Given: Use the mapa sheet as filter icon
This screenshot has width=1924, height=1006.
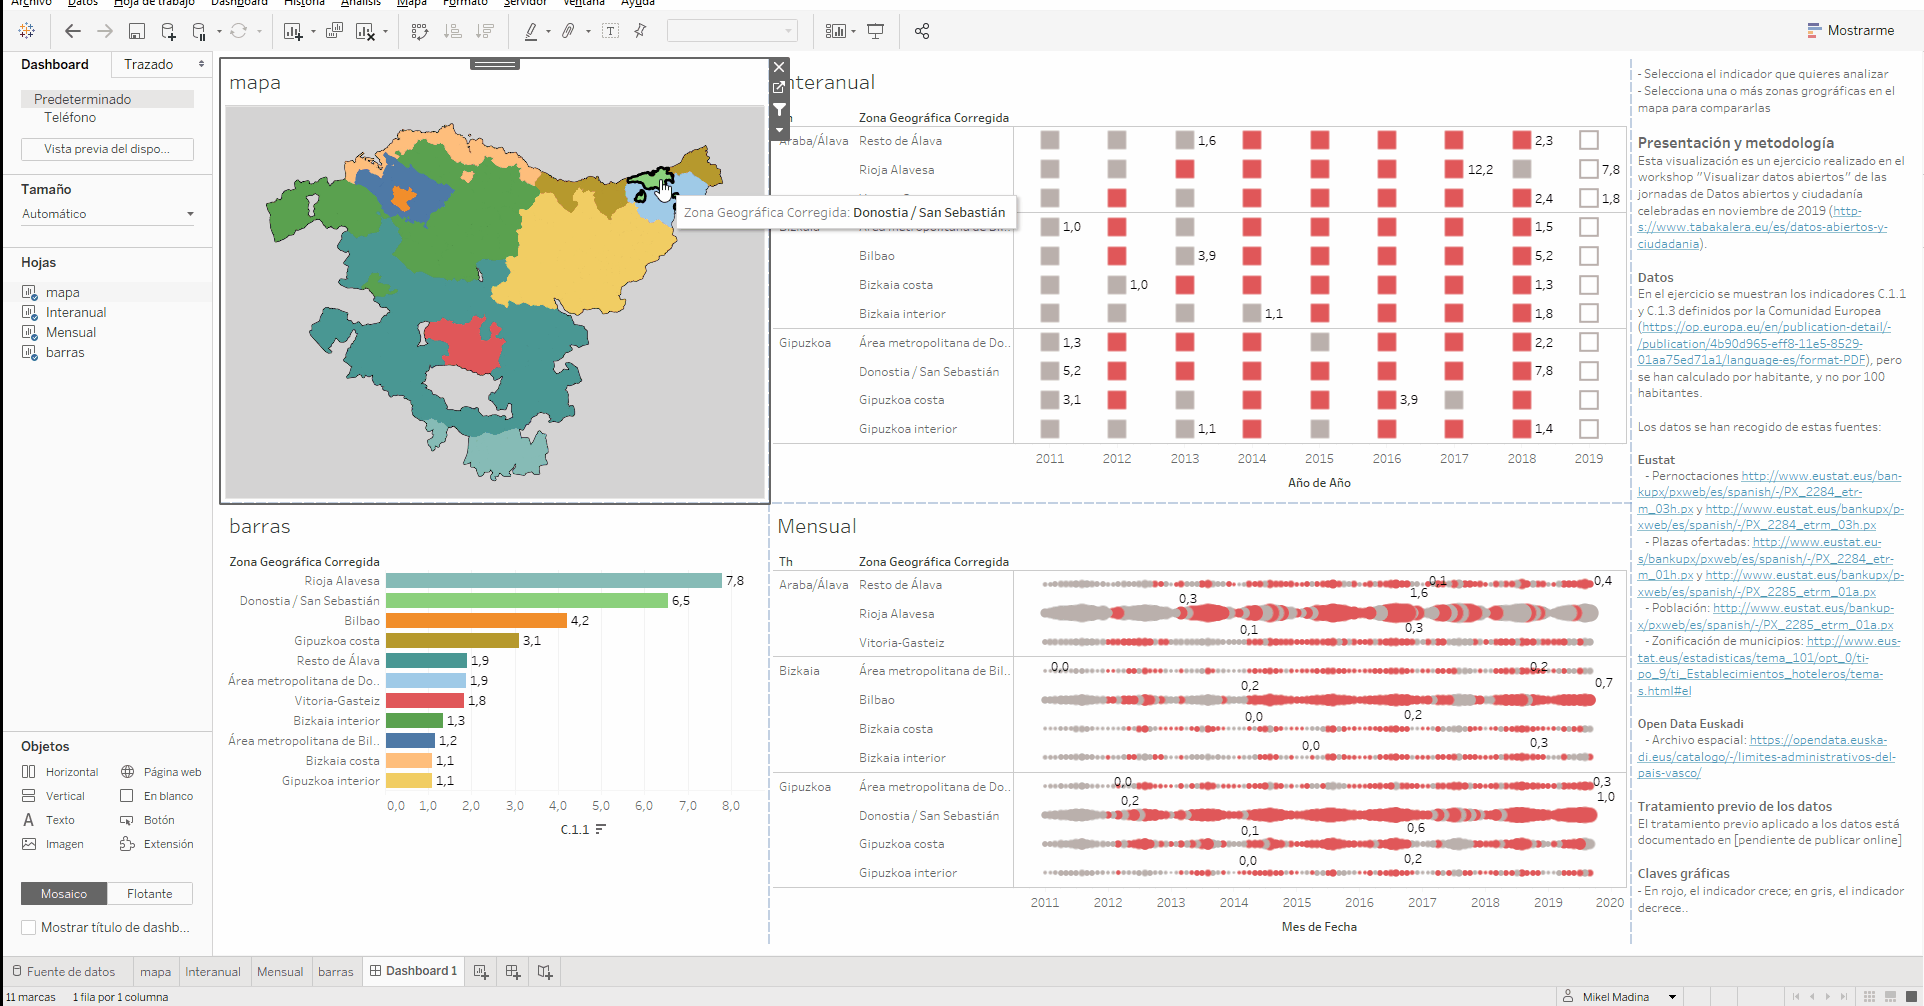Looking at the screenshot, I should (x=779, y=109).
